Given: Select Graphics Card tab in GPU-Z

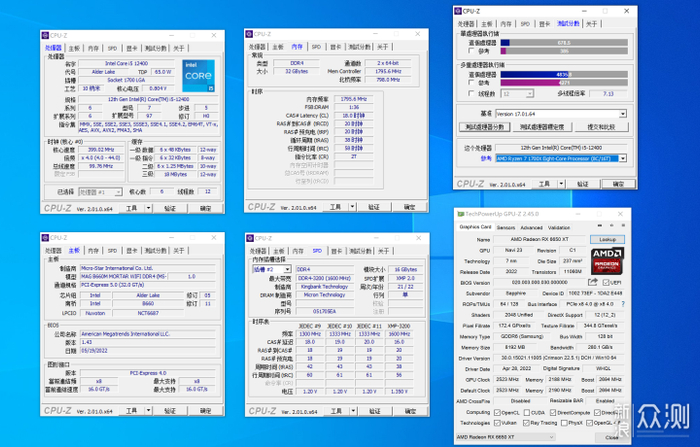Looking at the screenshot, I should 475,227.
